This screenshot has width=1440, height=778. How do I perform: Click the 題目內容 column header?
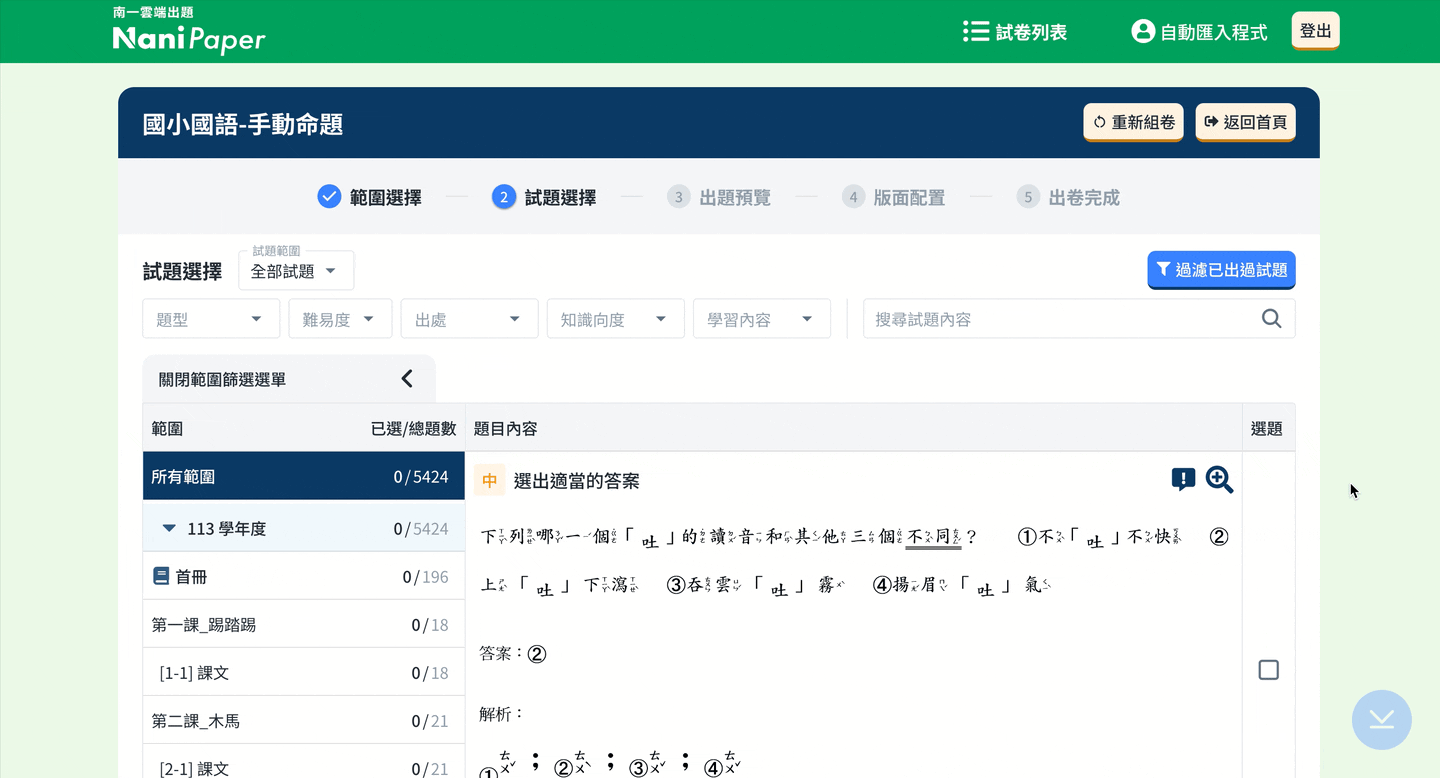coord(506,428)
